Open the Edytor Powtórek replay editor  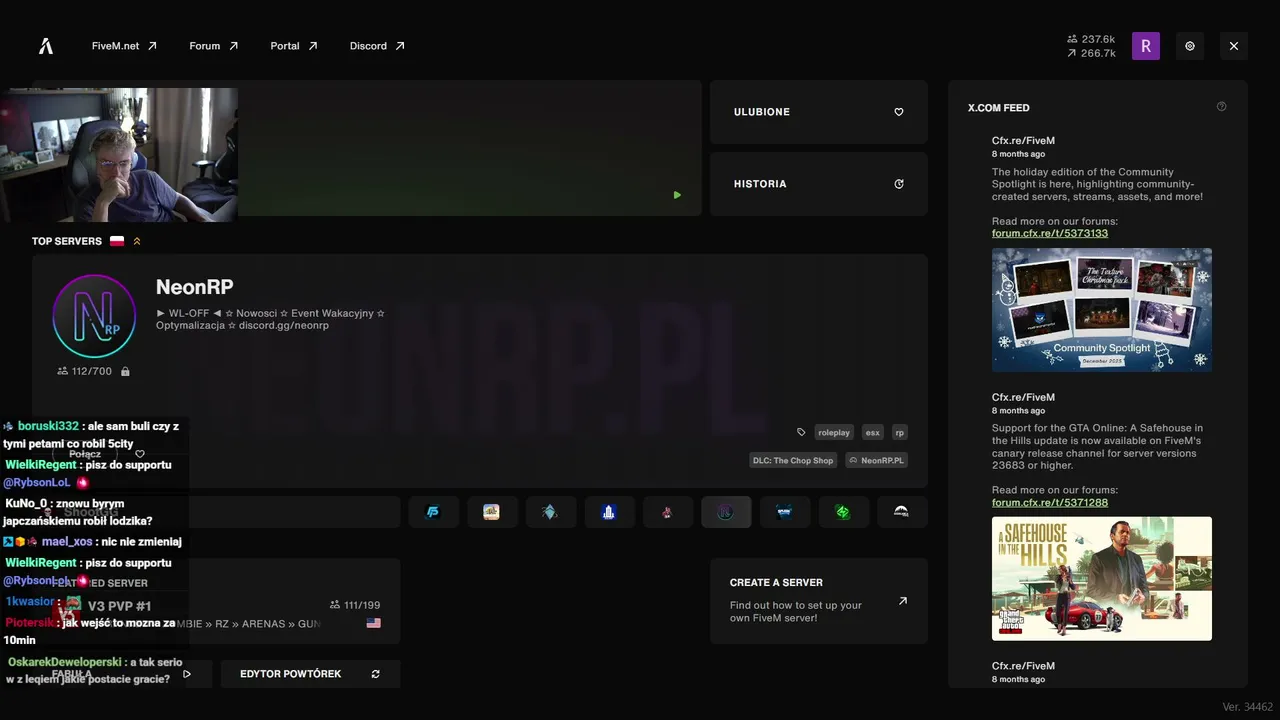click(310, 674)
